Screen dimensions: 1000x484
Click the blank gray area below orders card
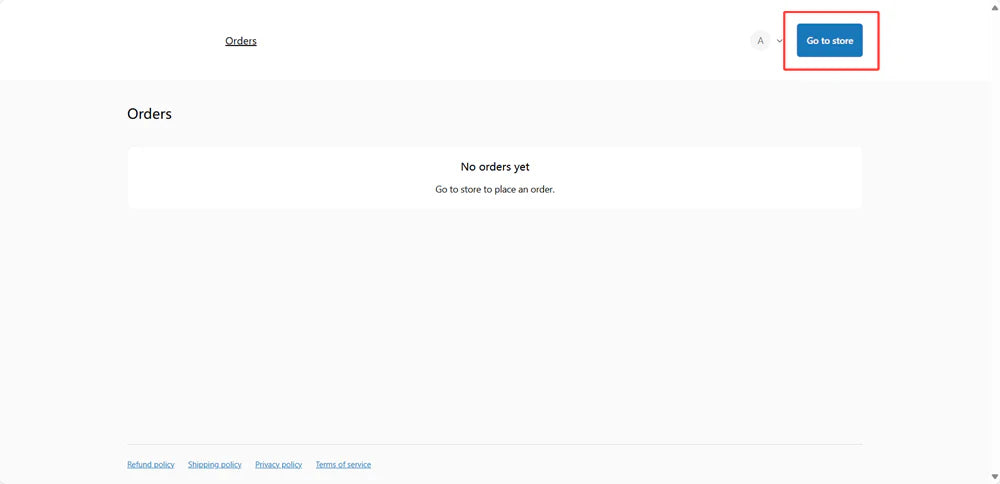(x=495, y=320)
